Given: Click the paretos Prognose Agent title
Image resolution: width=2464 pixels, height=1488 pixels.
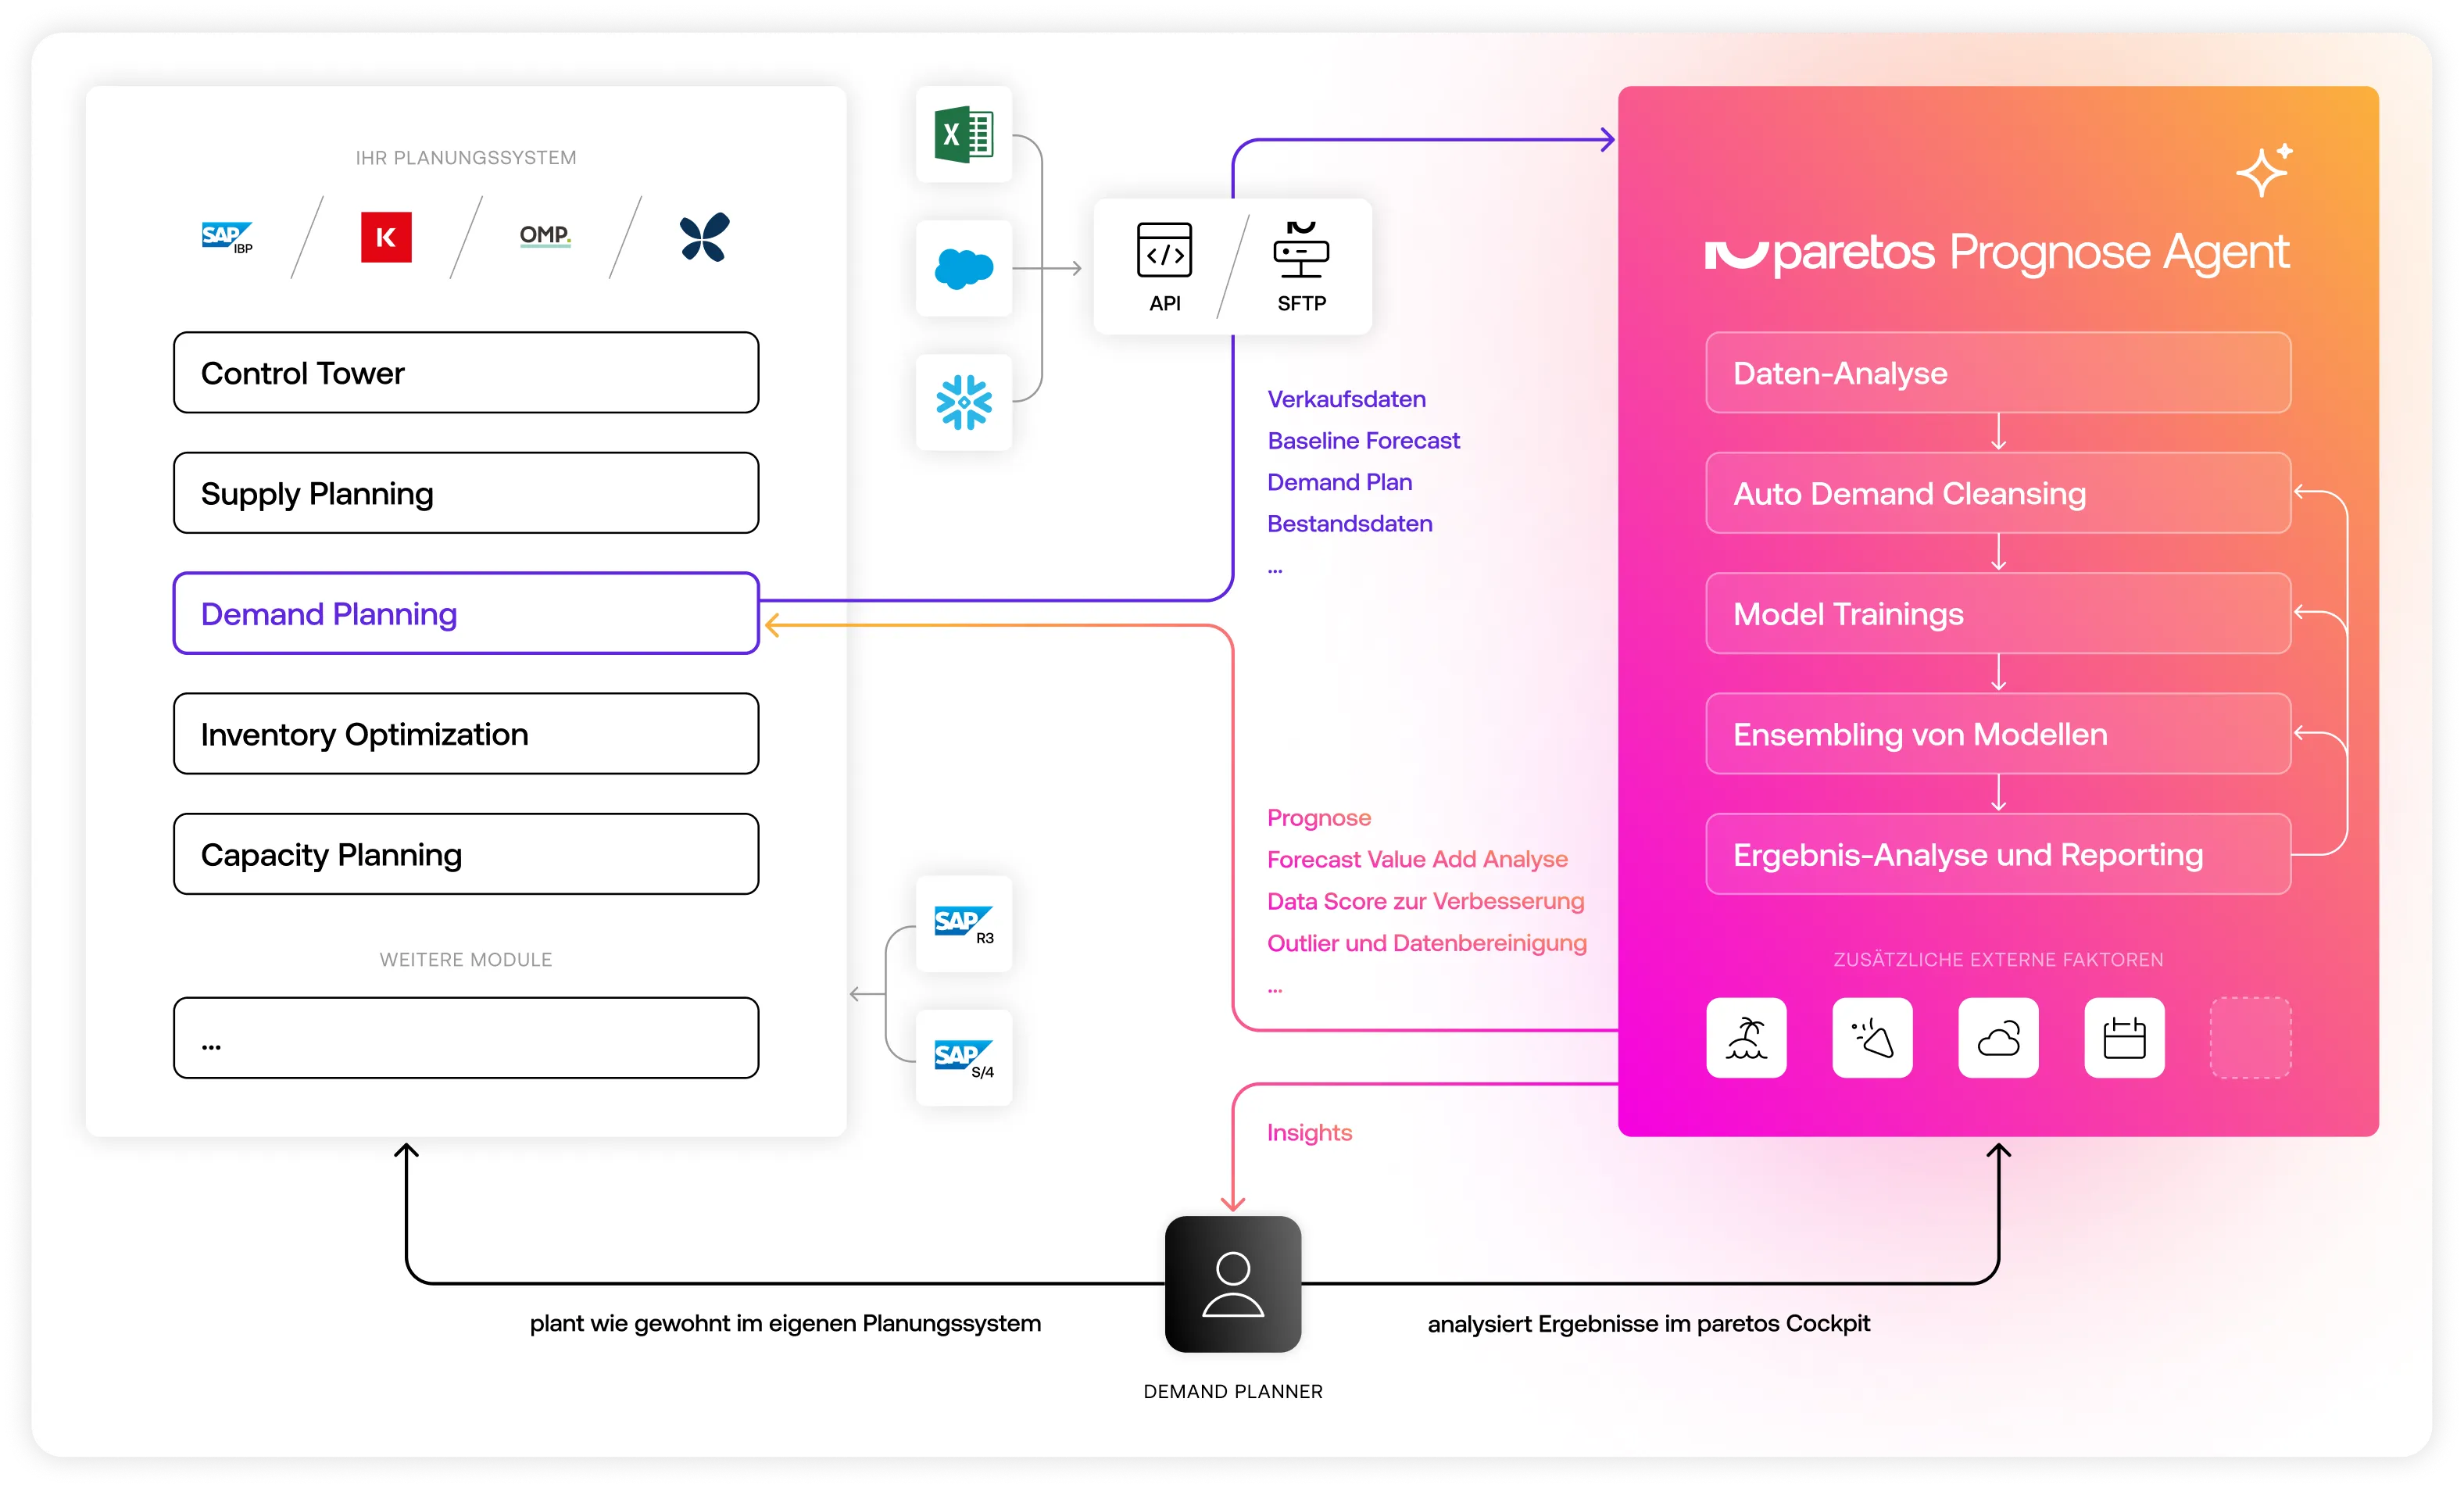Looking at the screenshot, I should coord(1997,254).
